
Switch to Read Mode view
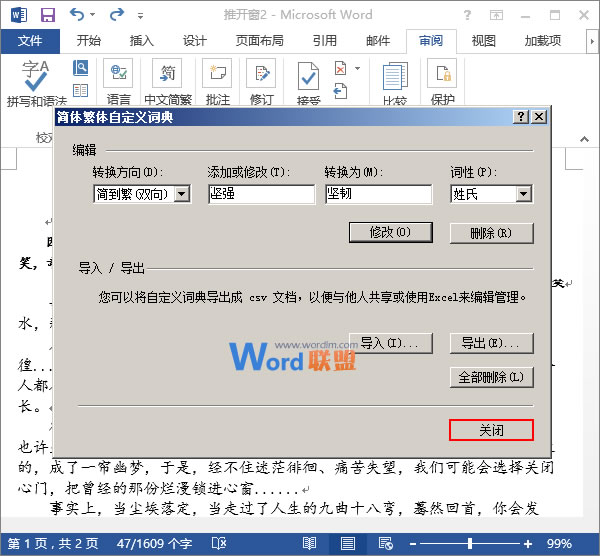coord(309,543)
